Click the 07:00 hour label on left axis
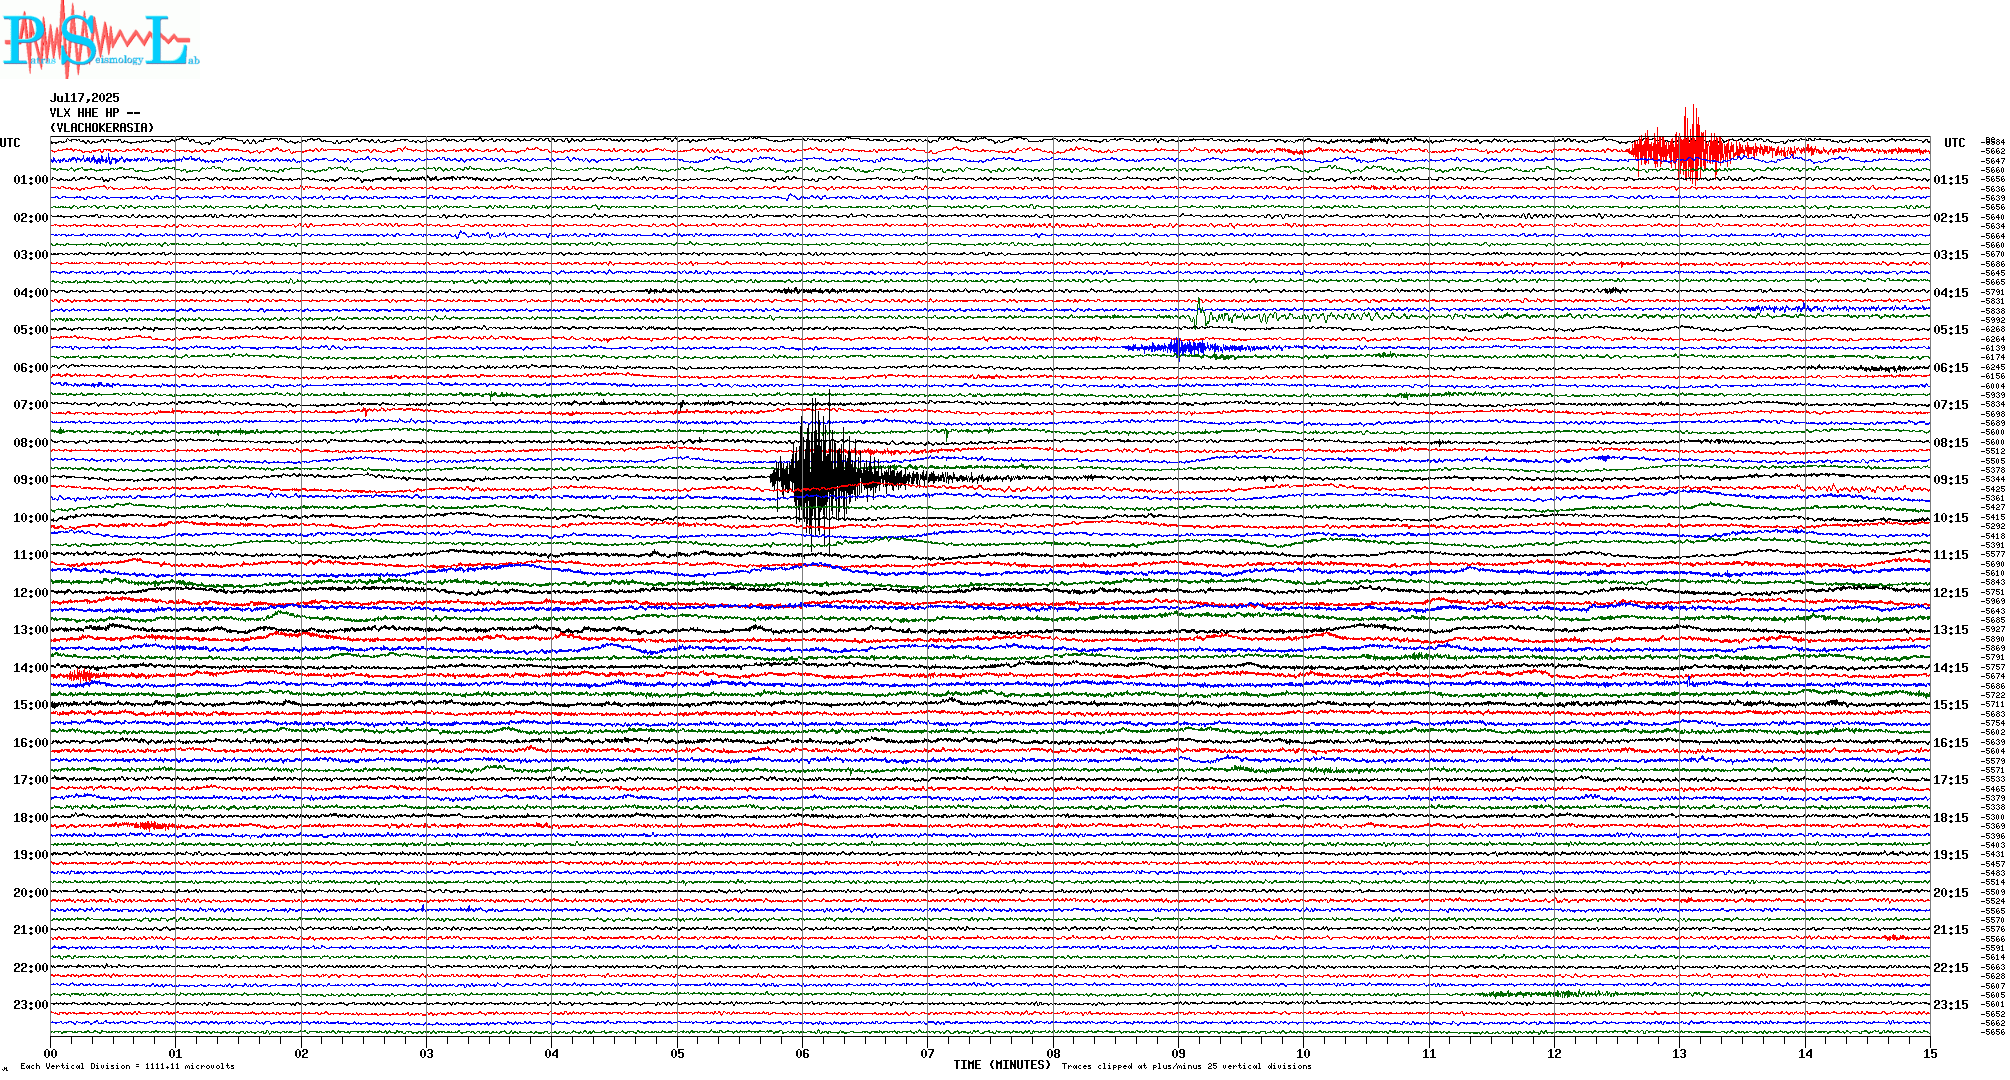This screenshot has width=2010, height=1080. [x=30, y=405]
